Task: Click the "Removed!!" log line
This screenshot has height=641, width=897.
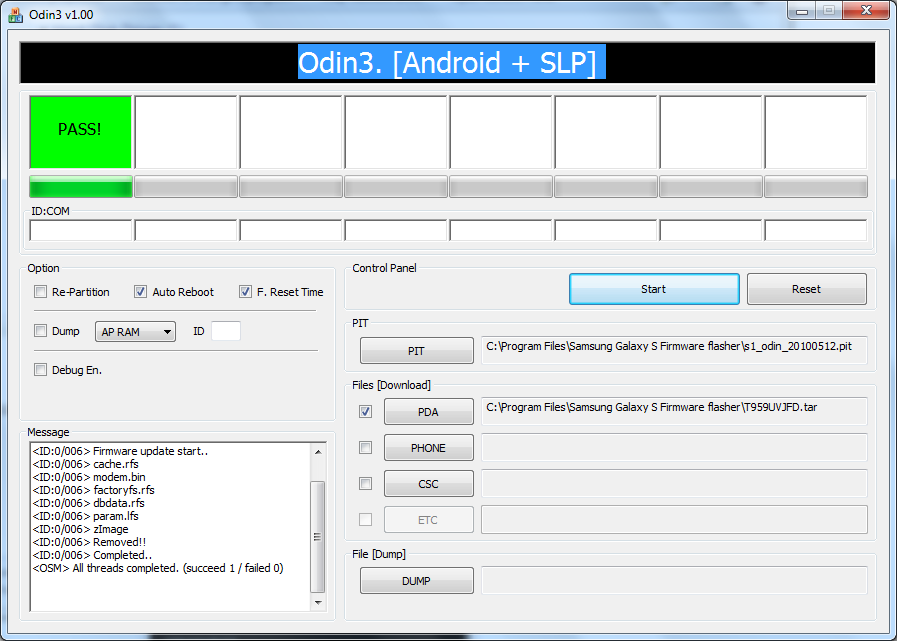Action: tap(89, 542)
